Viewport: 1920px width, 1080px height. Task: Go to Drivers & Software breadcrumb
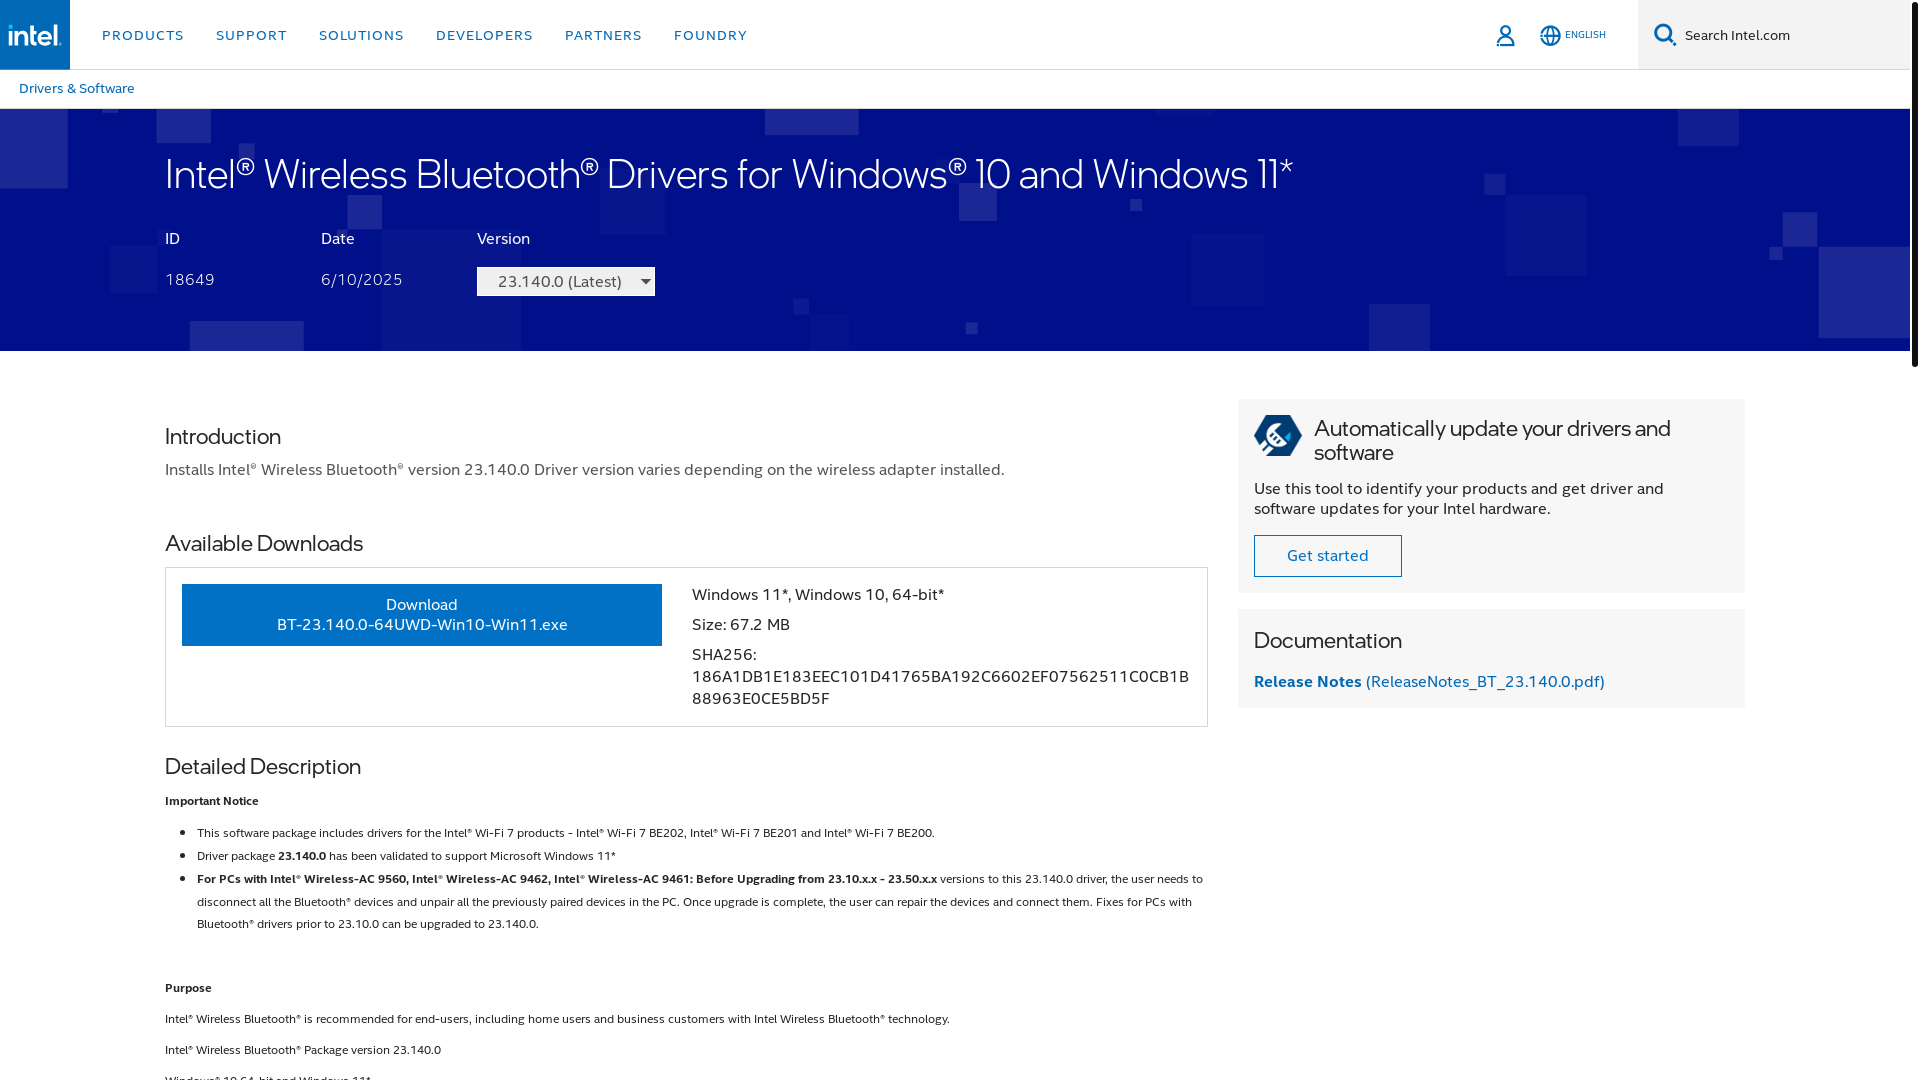pos(77,88)
